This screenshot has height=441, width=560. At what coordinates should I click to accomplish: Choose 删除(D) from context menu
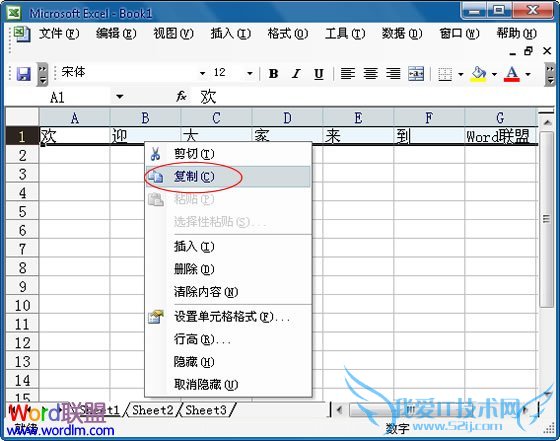228,269
